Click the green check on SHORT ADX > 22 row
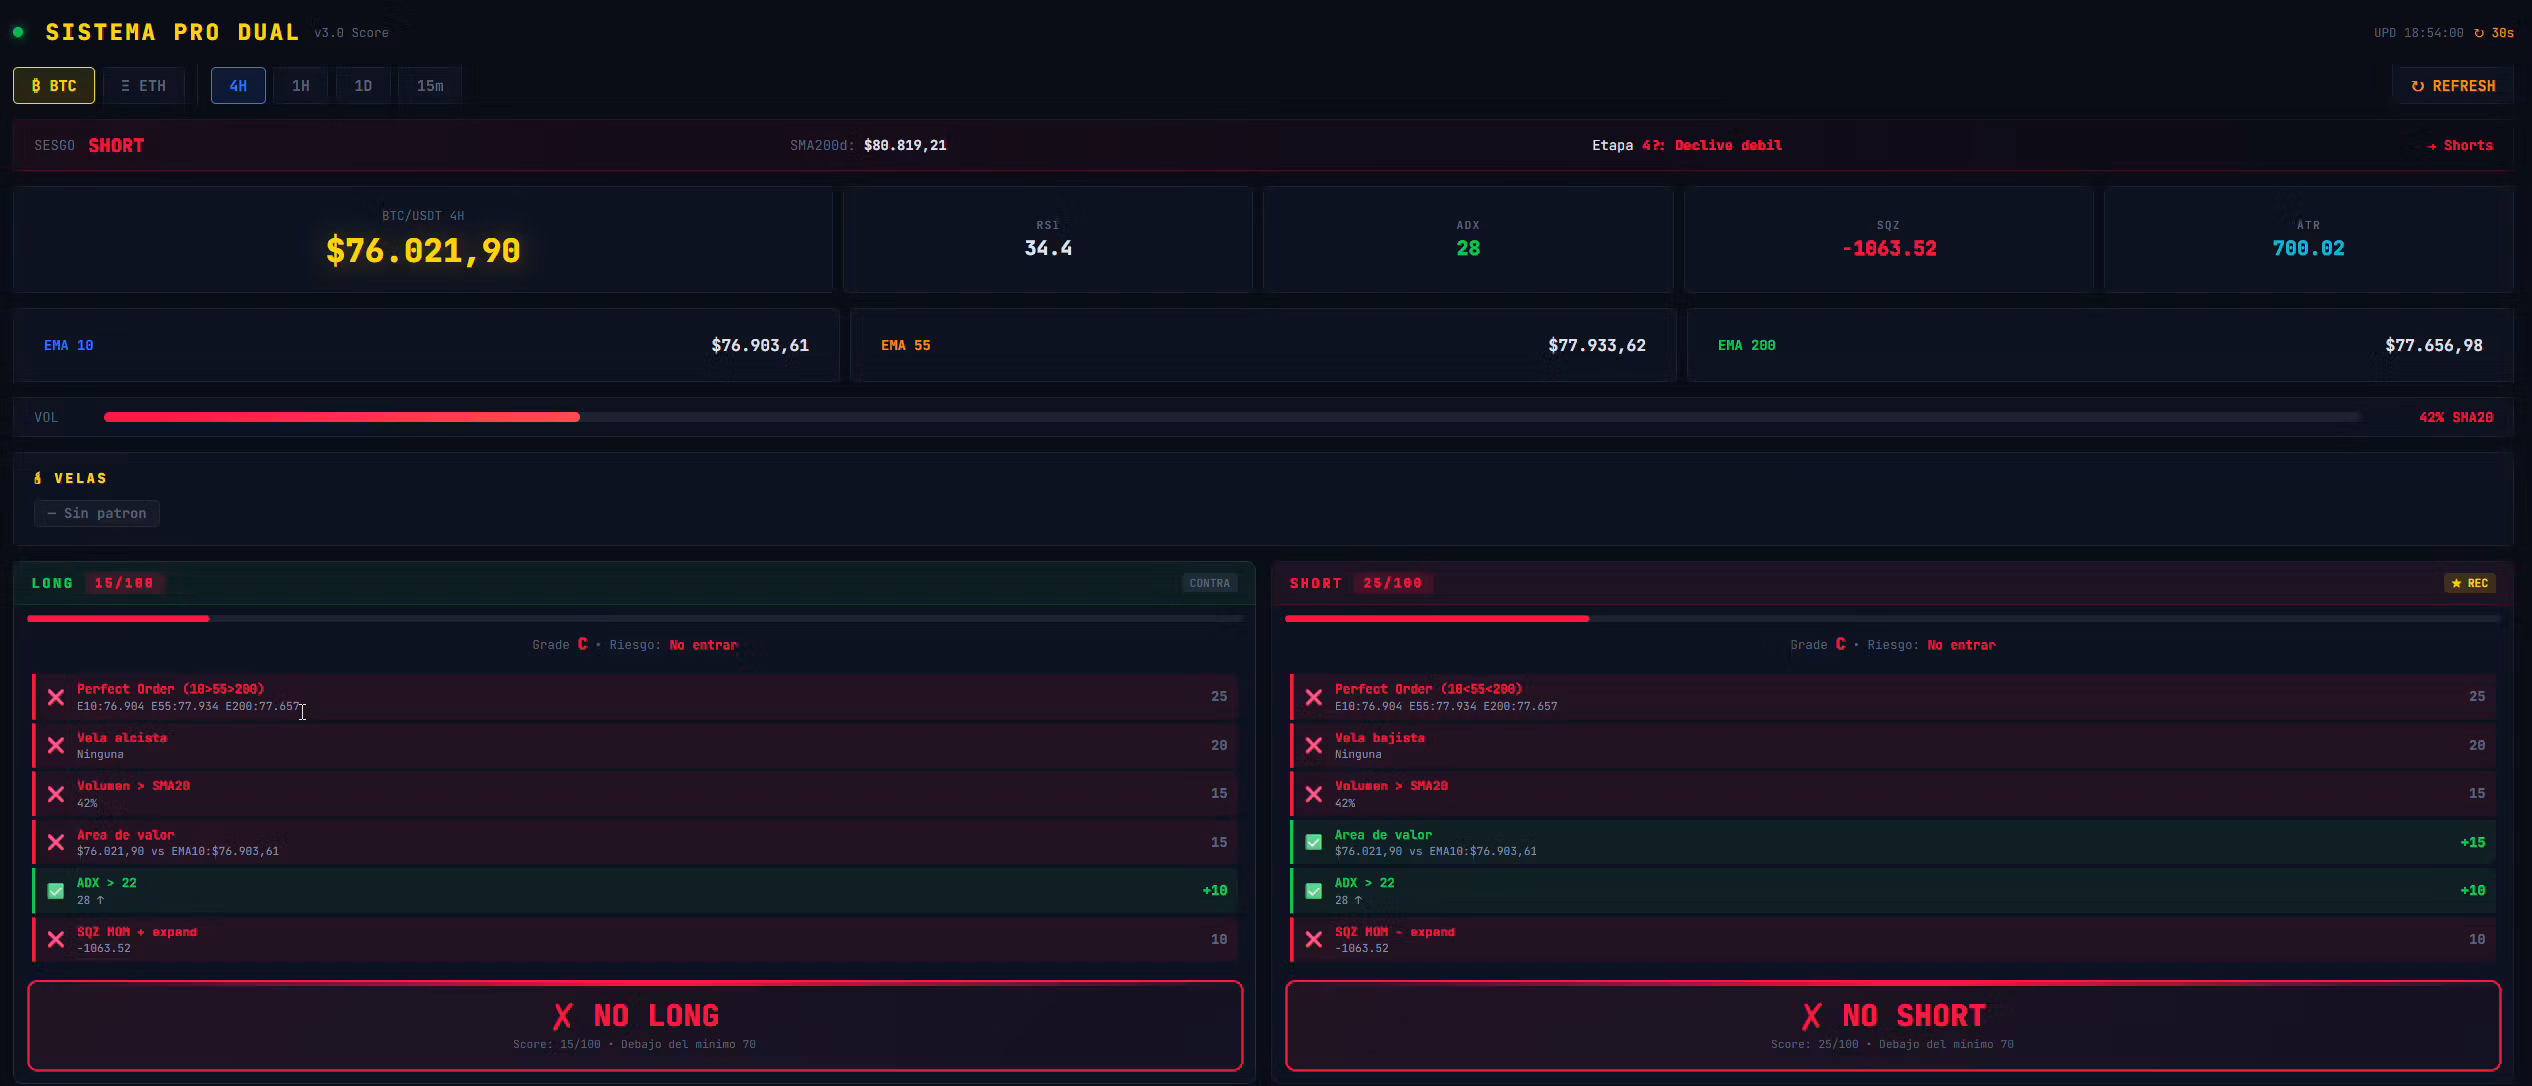 click(x=1314, y=891)
